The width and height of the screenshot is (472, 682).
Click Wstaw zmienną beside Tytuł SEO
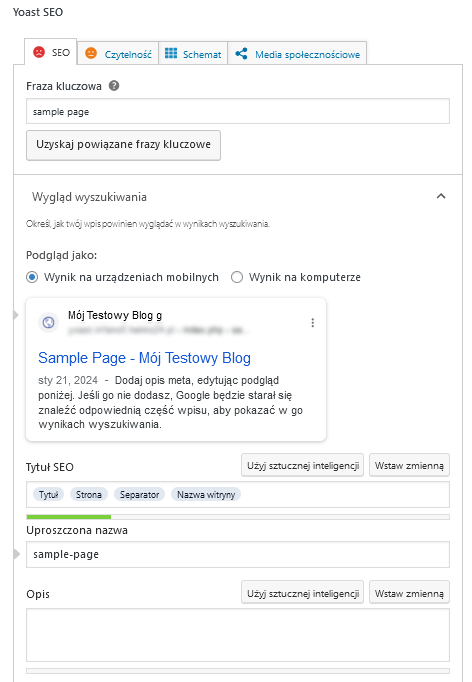(x=409, y=466)
